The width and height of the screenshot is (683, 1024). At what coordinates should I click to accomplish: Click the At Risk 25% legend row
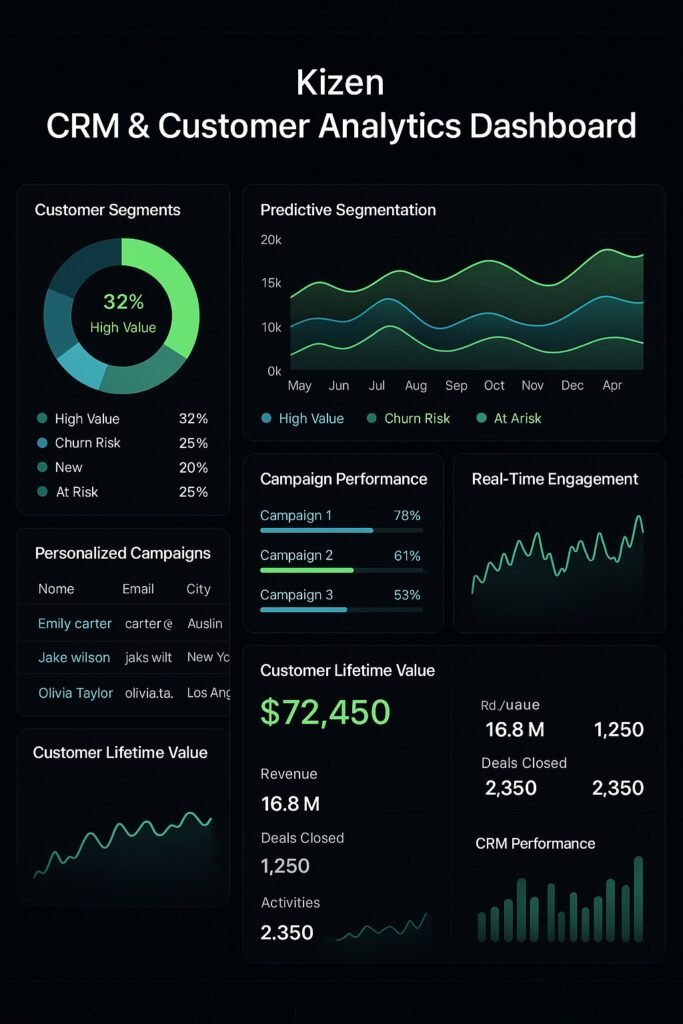pos(123,492)
